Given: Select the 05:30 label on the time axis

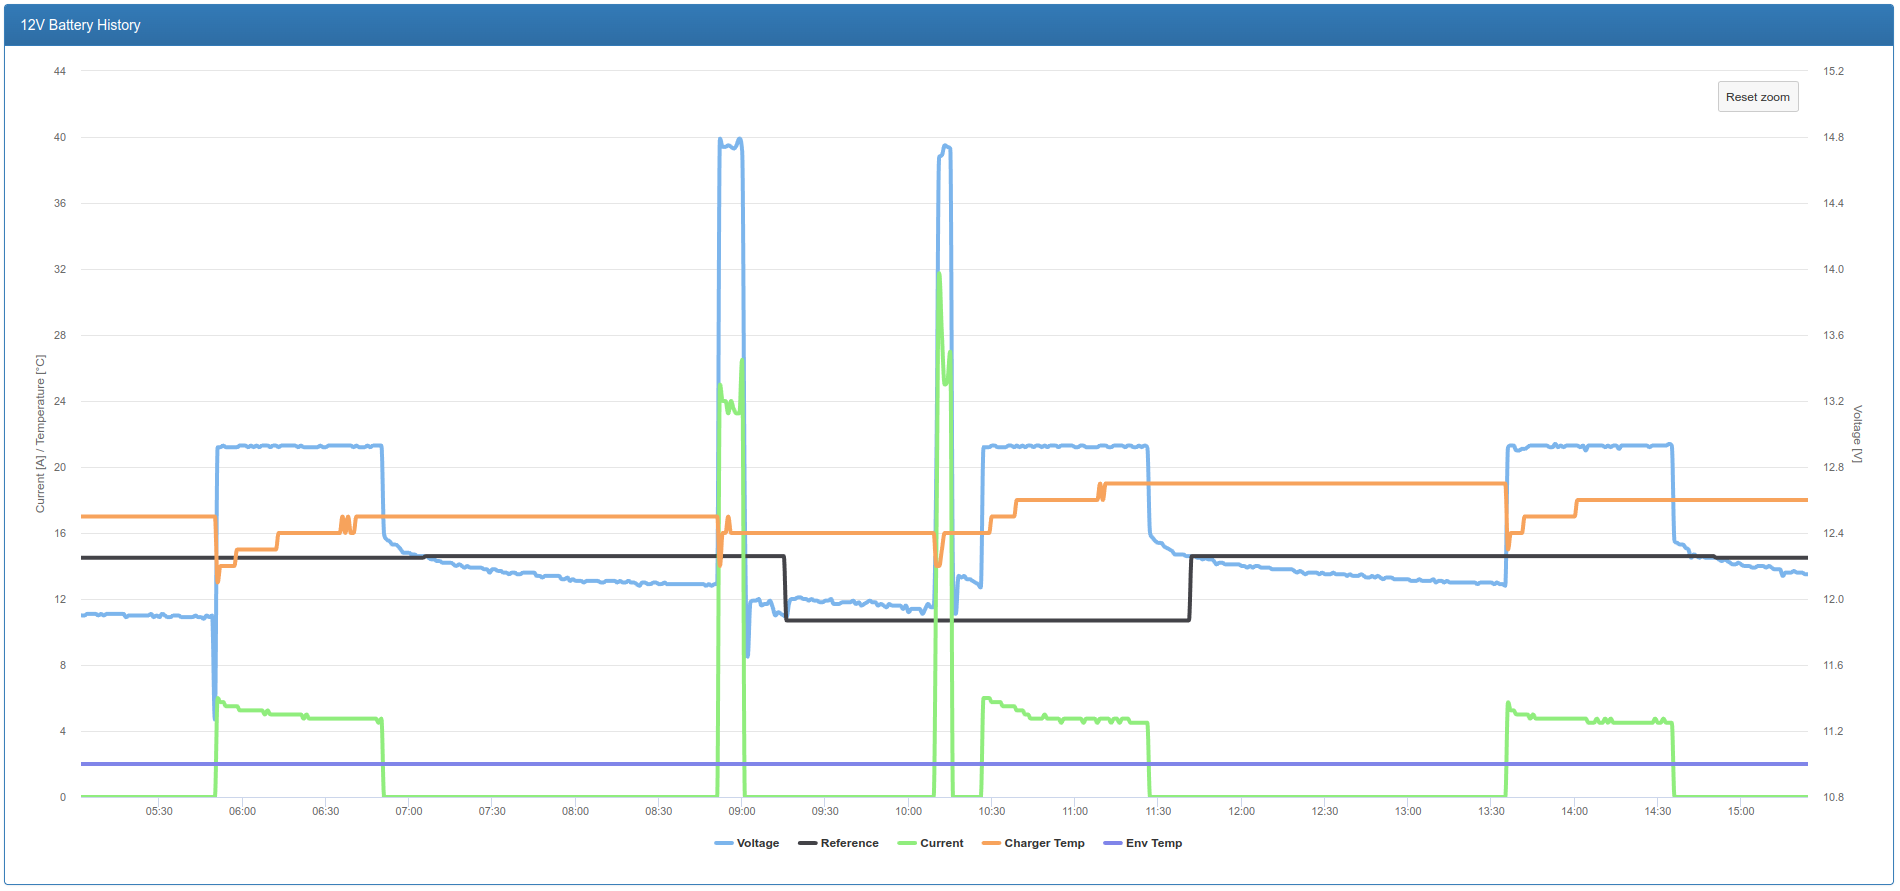Looking at the screenshot, I should 159,811.
